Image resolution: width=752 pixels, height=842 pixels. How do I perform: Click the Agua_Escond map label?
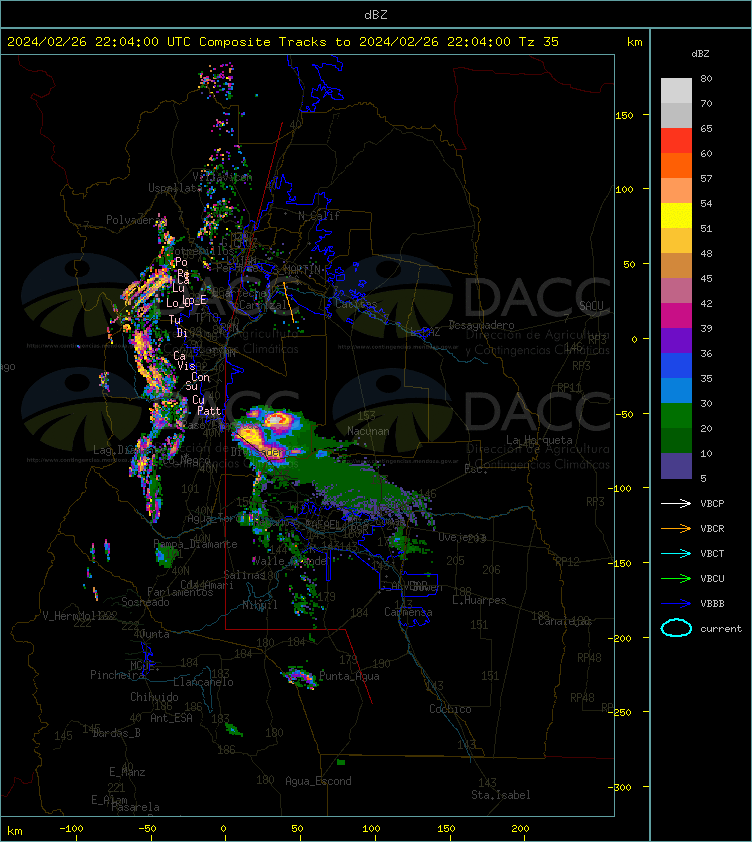pos(318,781)
